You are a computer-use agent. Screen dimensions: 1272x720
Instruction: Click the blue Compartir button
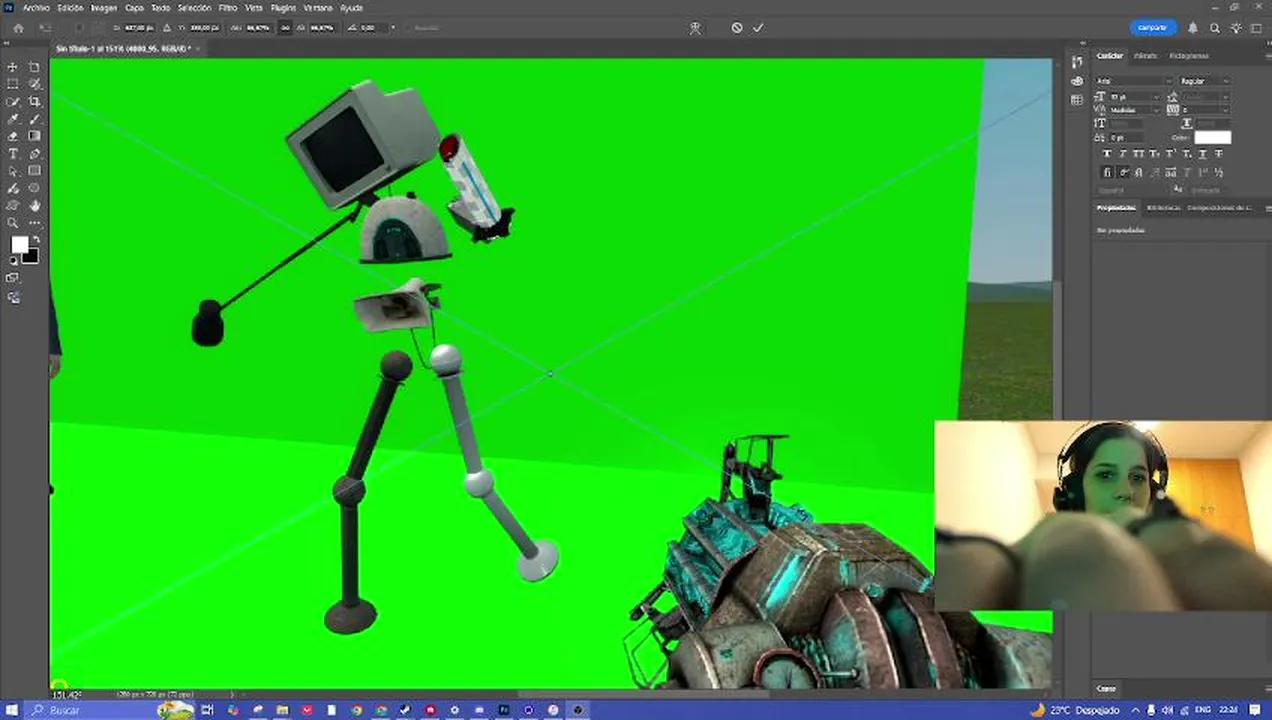tap(1153, 28)
